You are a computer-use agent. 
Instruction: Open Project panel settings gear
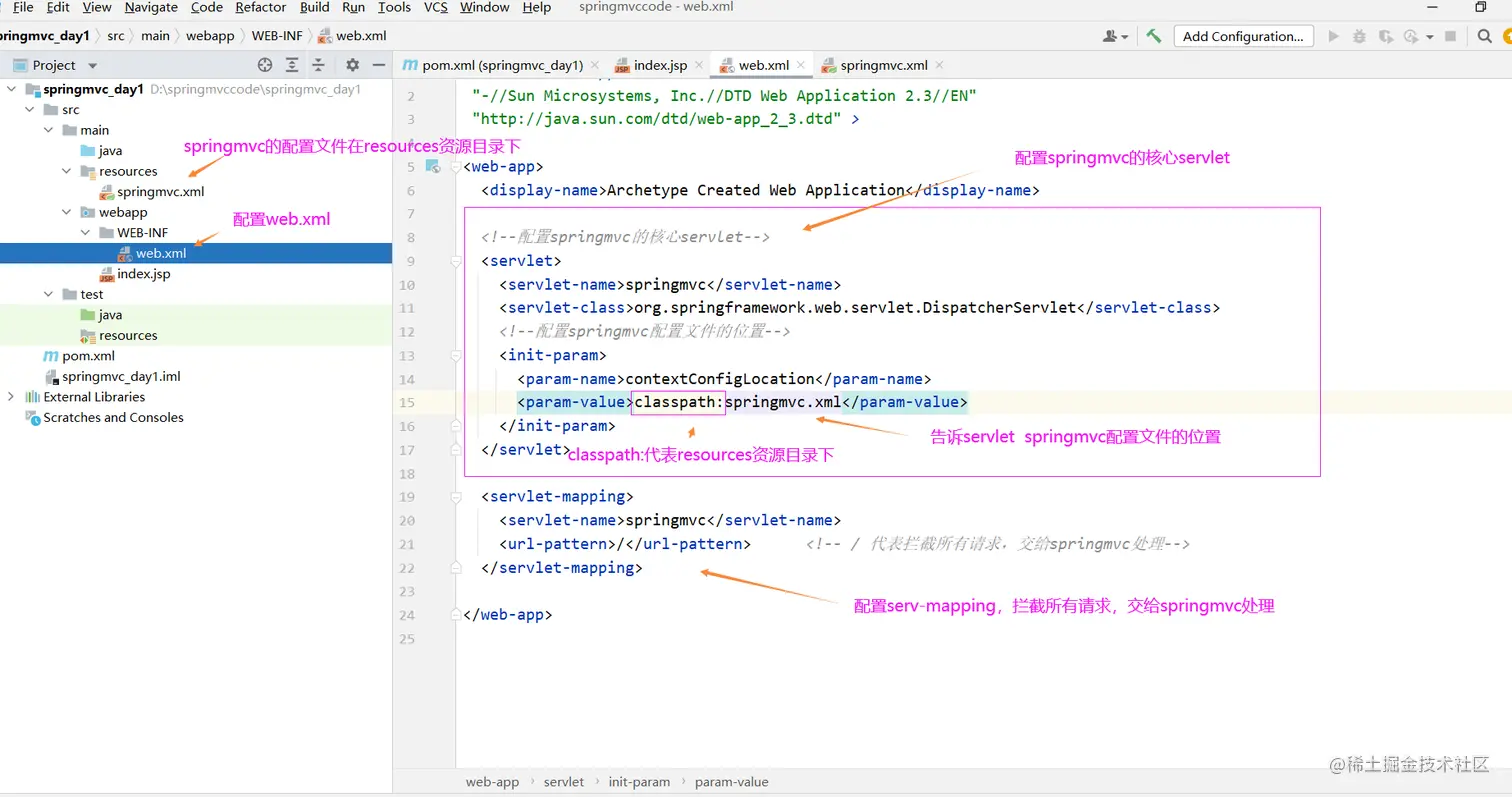click(x=352, y=65)
